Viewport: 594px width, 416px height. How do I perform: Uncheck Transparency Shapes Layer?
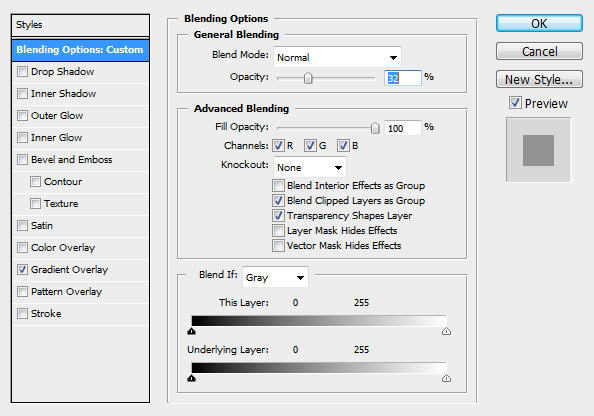(x=278, y=216)
